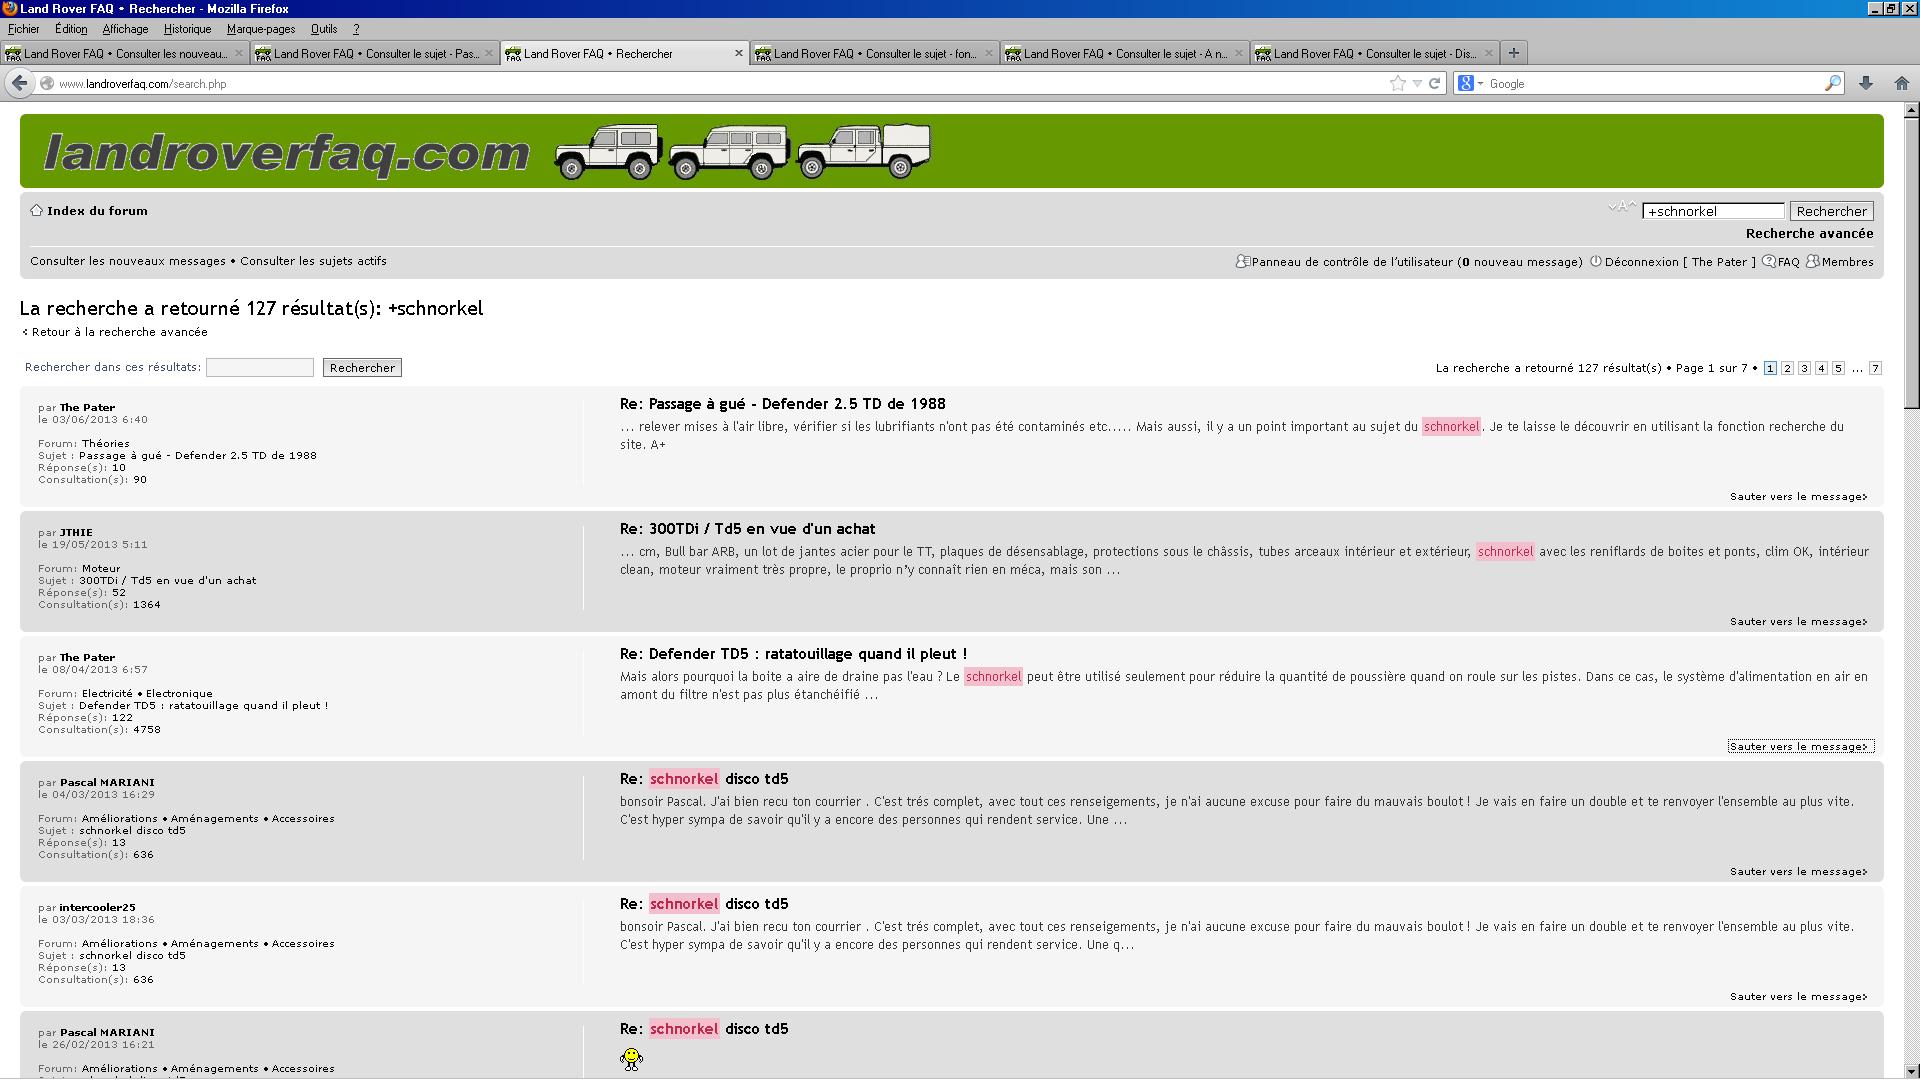Click the 'Rechercher dans ces résultats' input field
The image size is (1920, 1080).
point(260,368)
